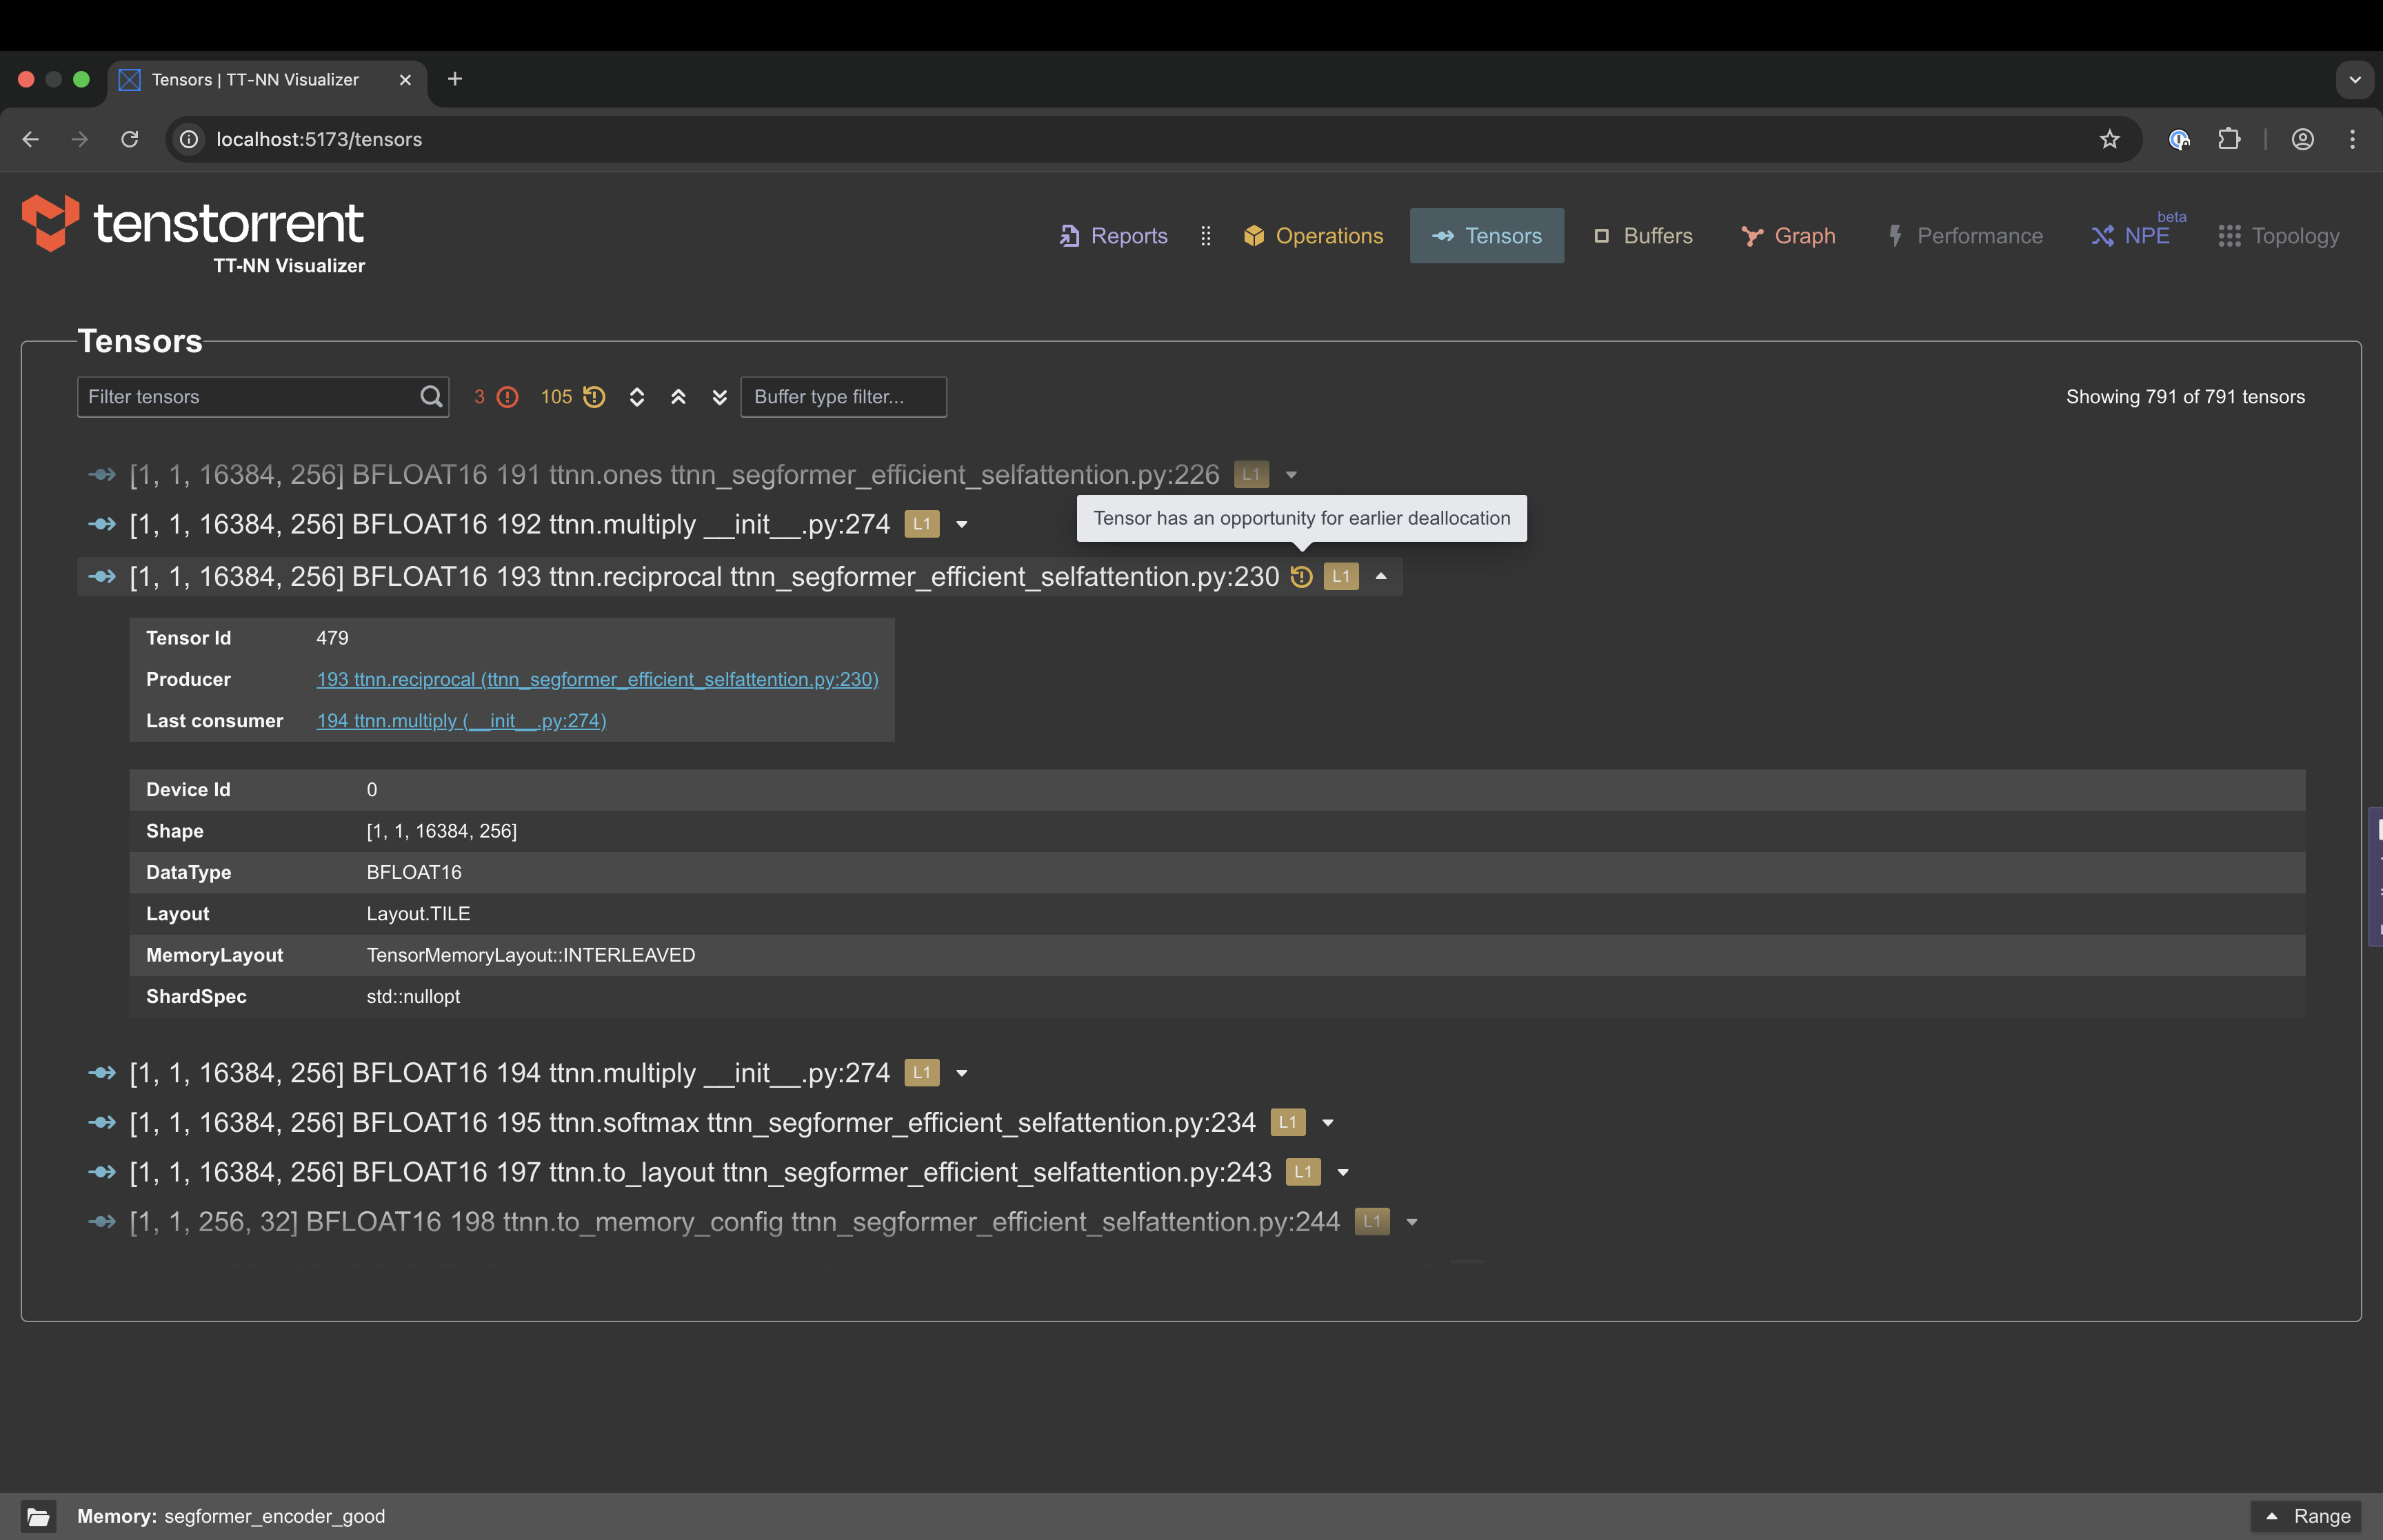
Task: Collapse the expanded tensor 193 ttnn.reciprocal row
Action: (x=1381, y=577)
